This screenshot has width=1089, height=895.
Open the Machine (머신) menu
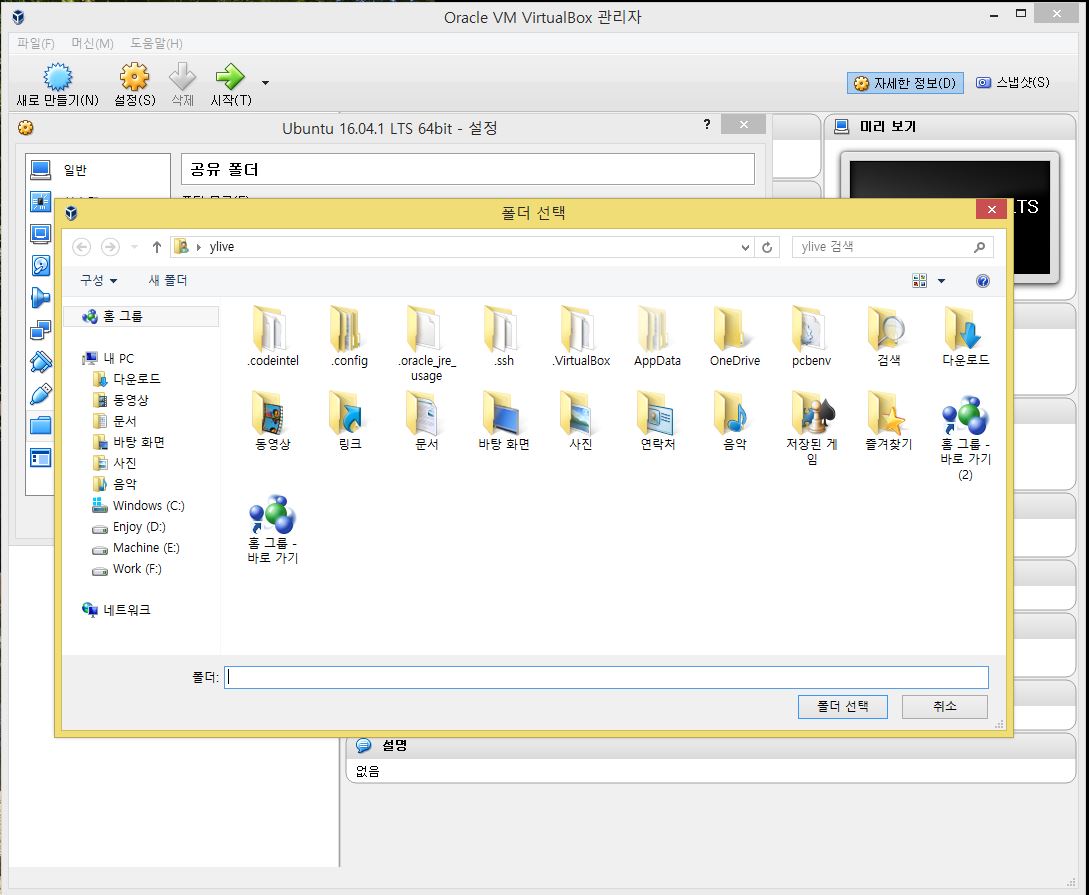coord(92,44)
